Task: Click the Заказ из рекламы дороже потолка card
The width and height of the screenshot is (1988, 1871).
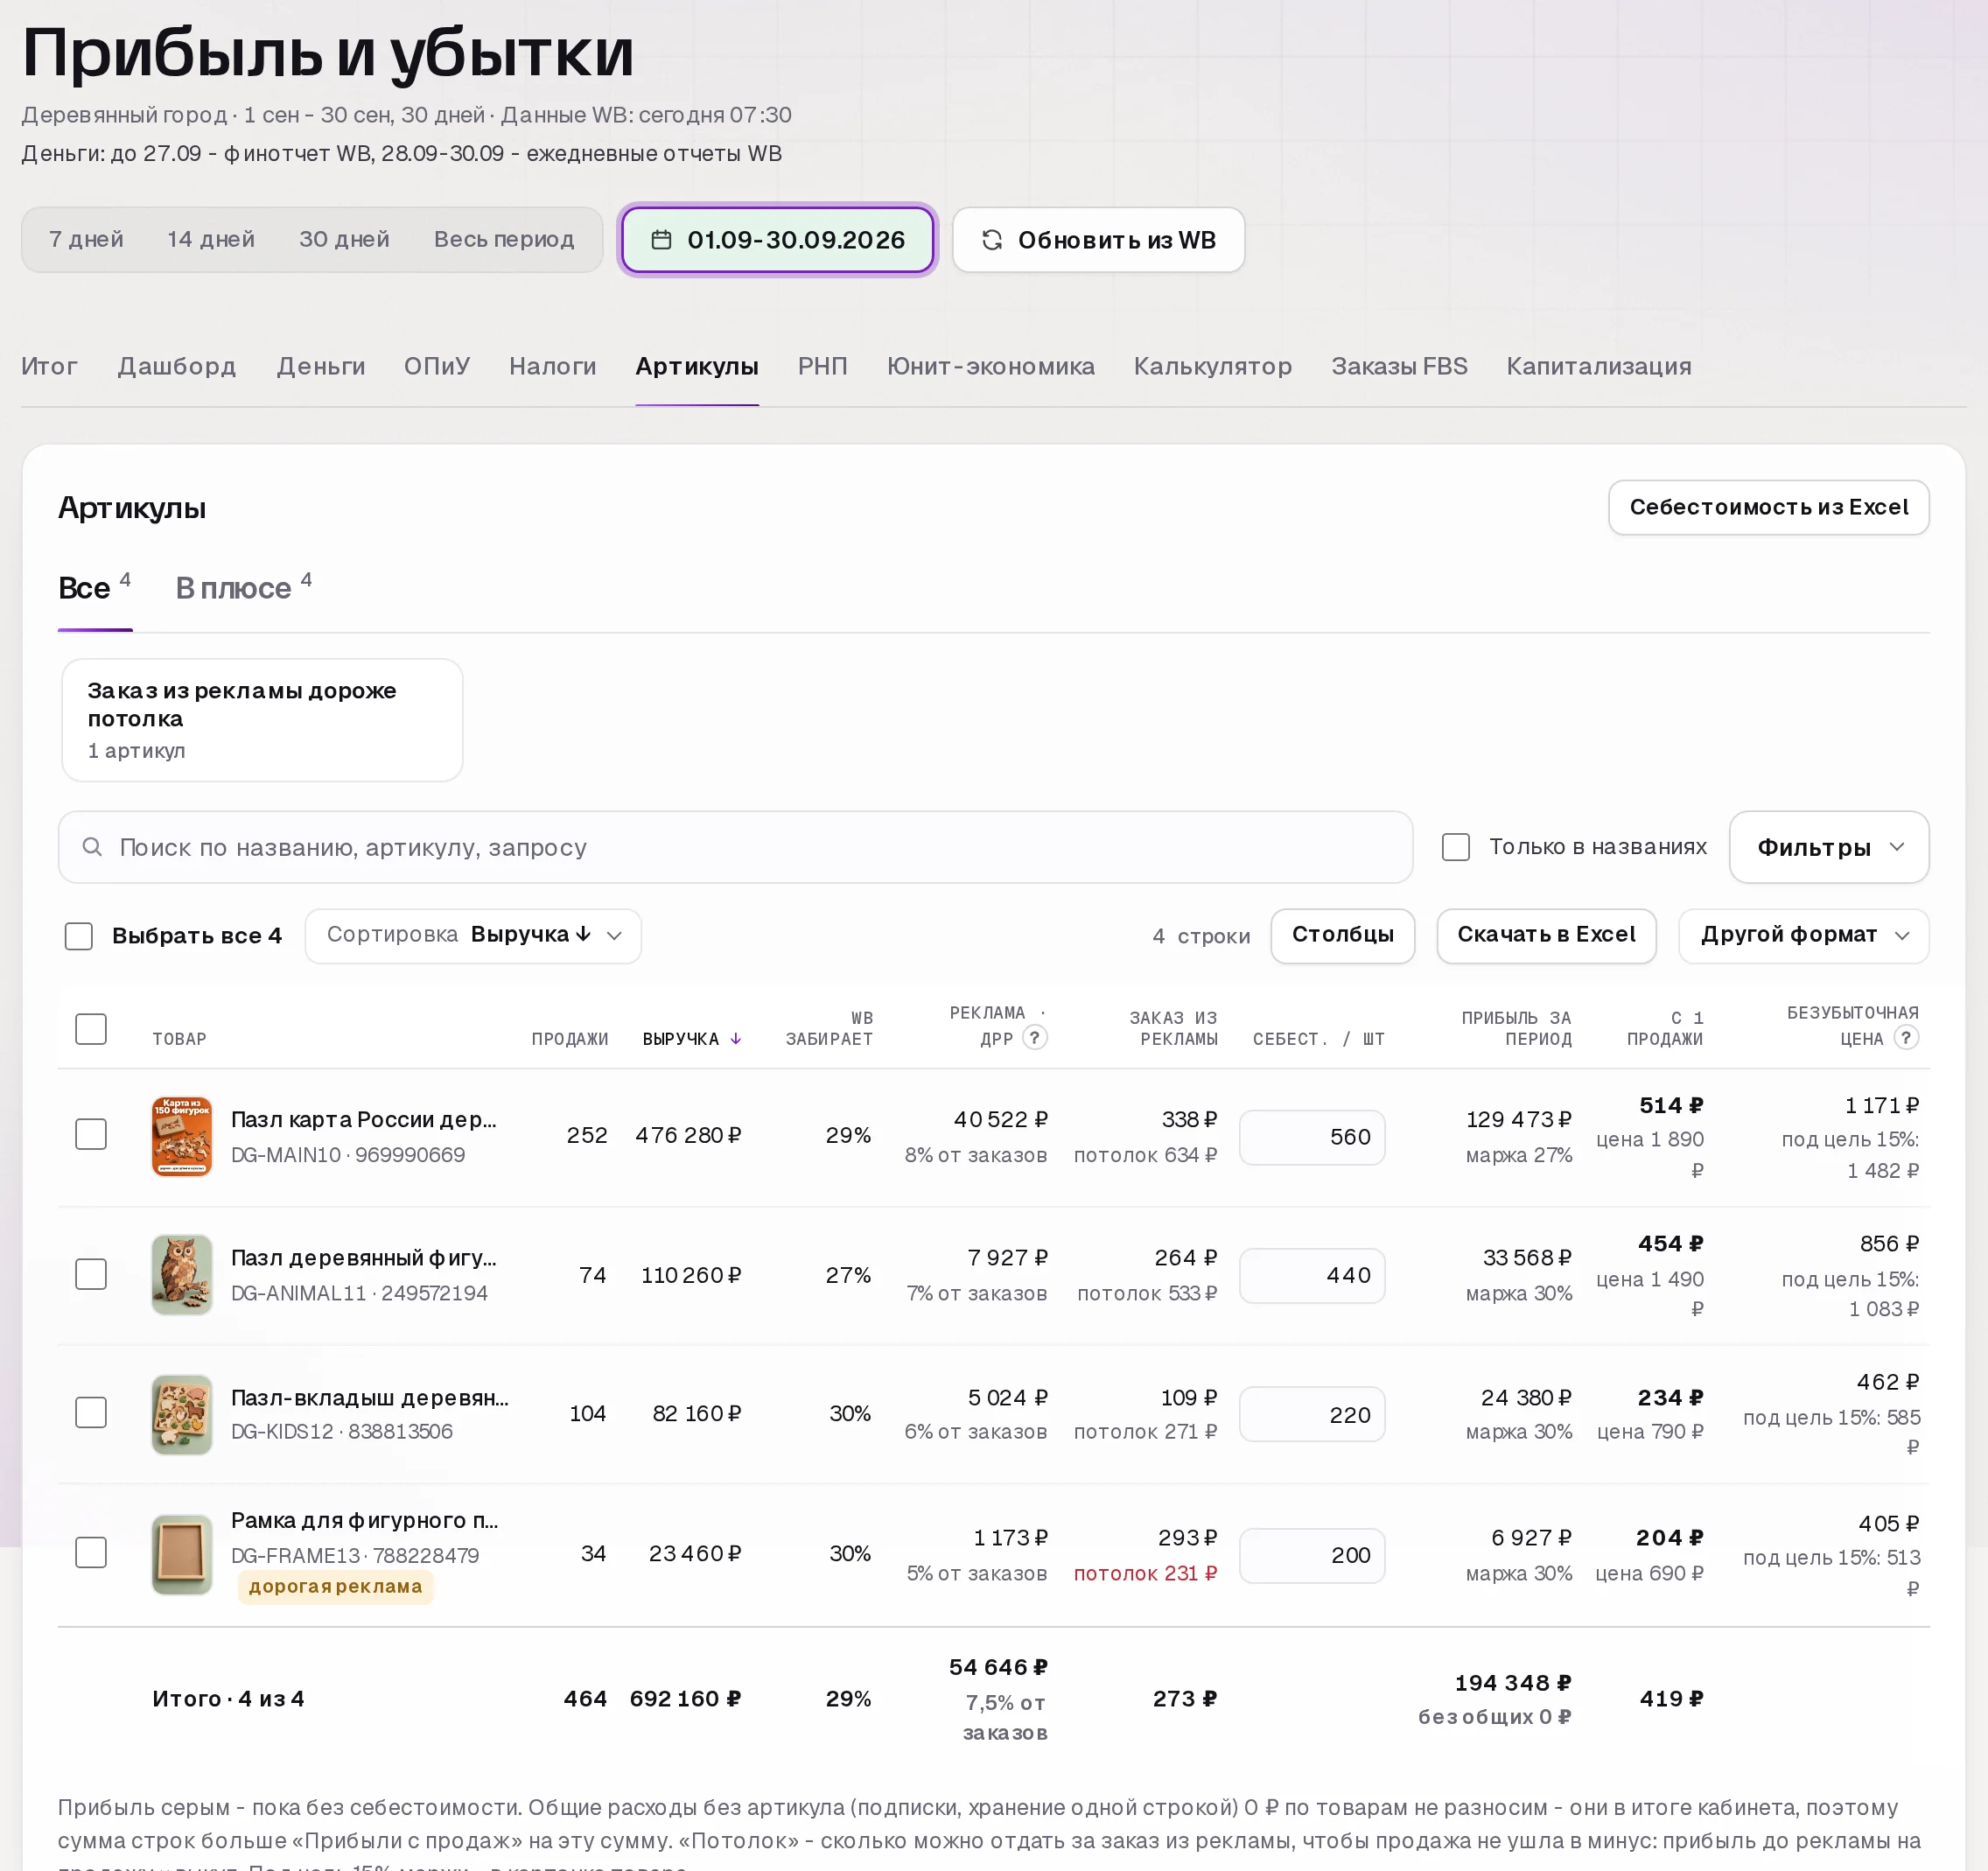Action: [262, 720]
